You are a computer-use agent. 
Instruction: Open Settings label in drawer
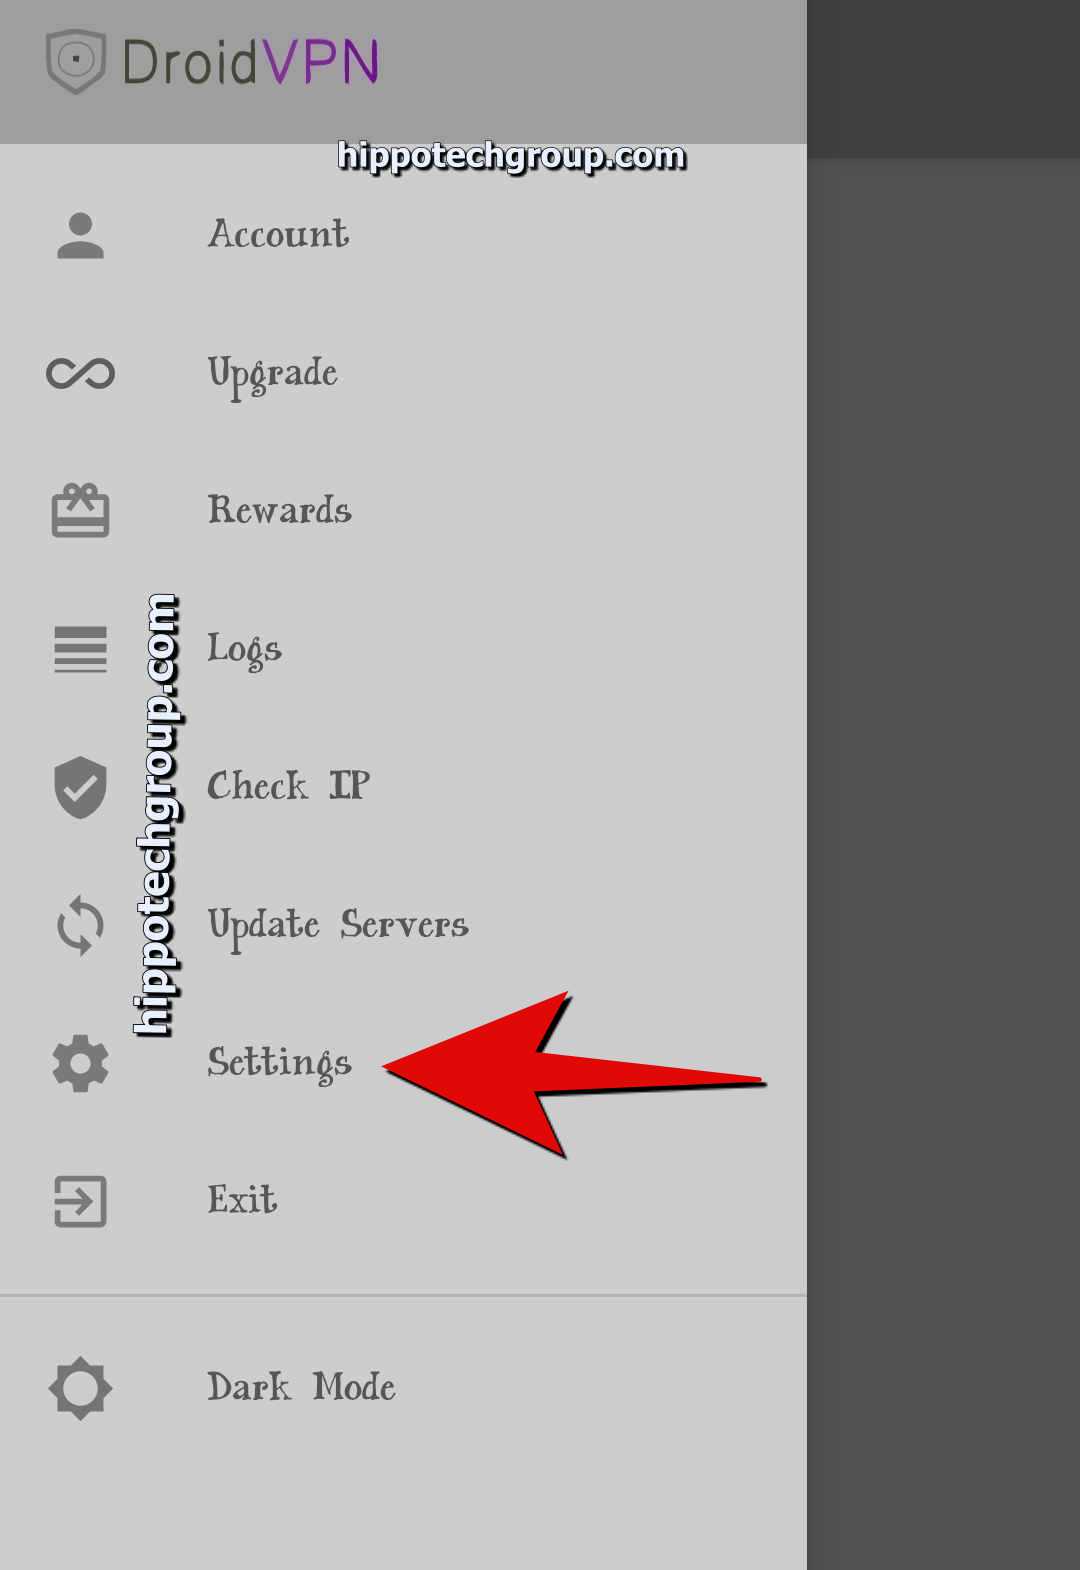tap(279, 1063)
